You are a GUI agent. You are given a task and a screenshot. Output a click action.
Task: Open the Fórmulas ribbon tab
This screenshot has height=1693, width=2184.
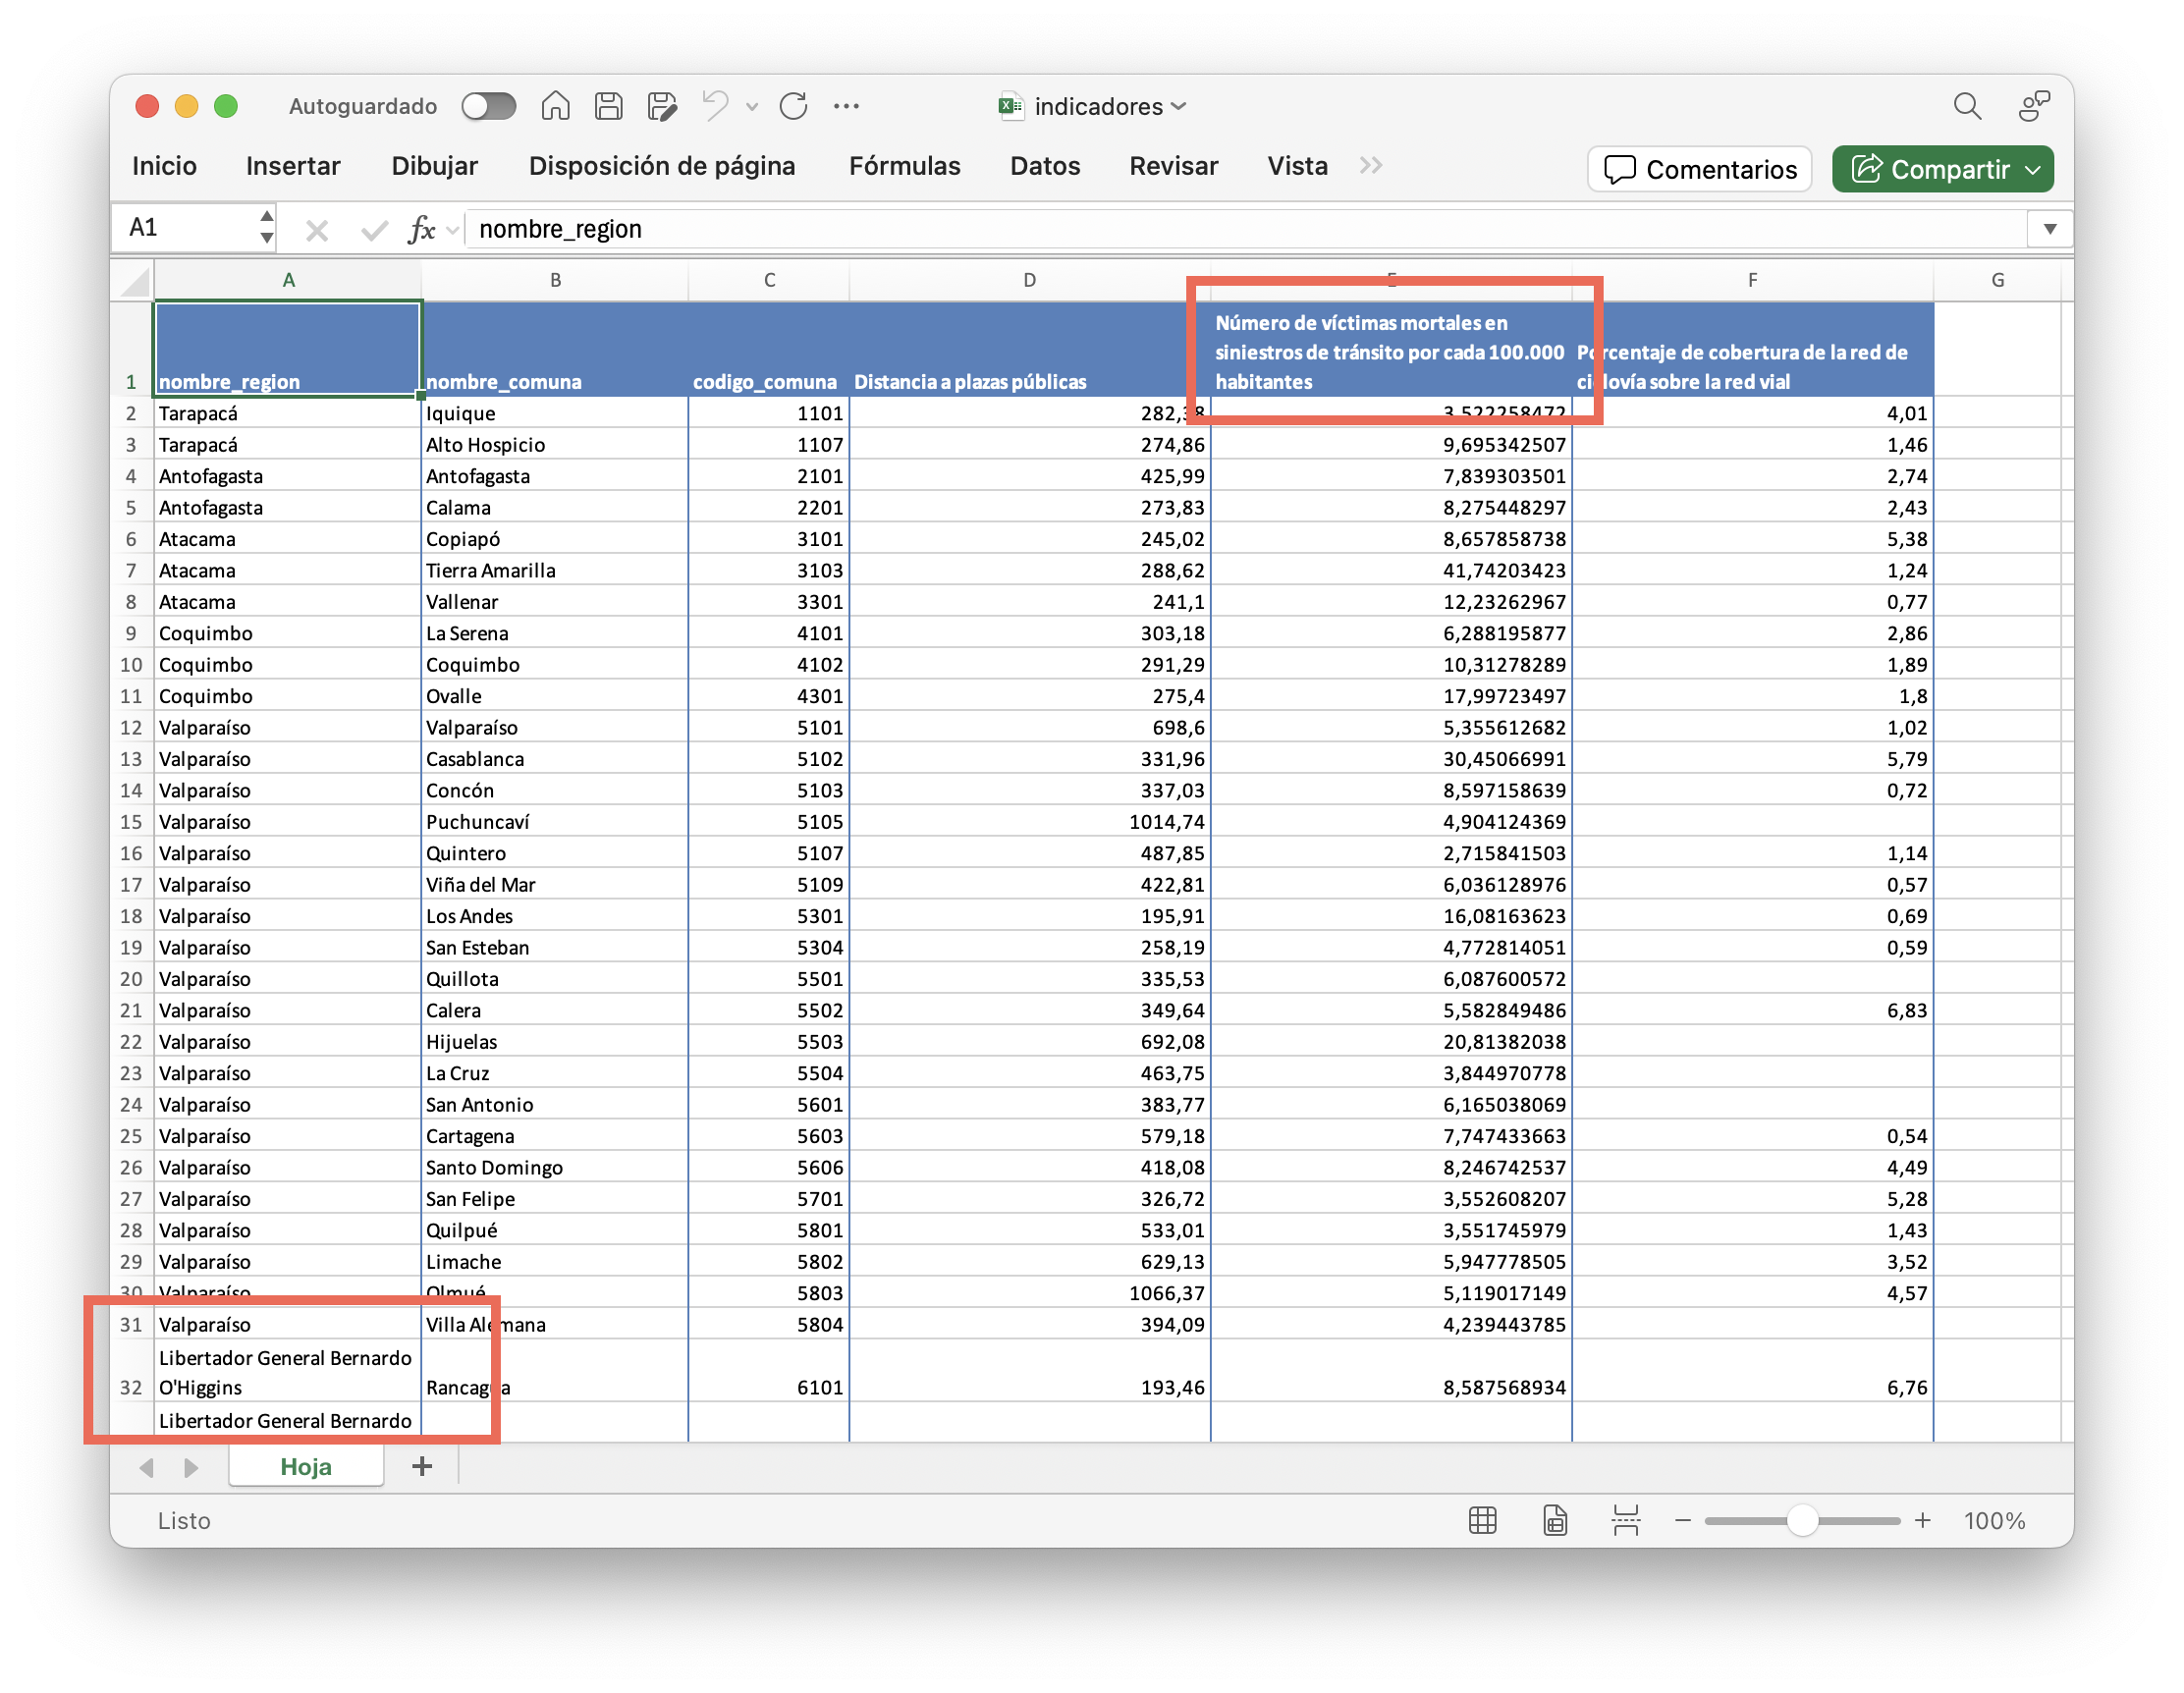(904, 166)
